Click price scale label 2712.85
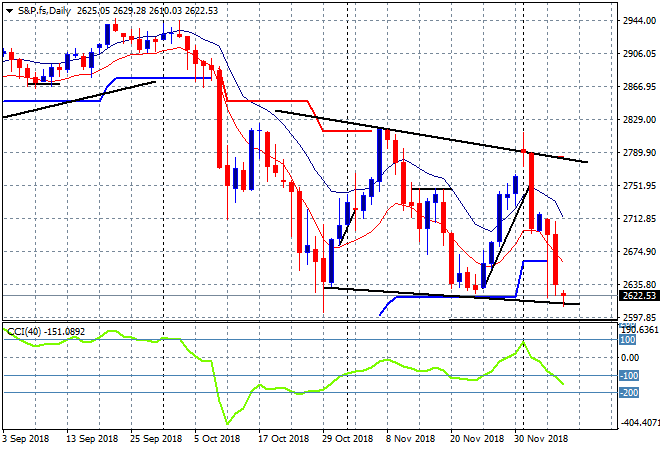The height and width of the screenshot is (450, 660). click(x=639, y=218)
